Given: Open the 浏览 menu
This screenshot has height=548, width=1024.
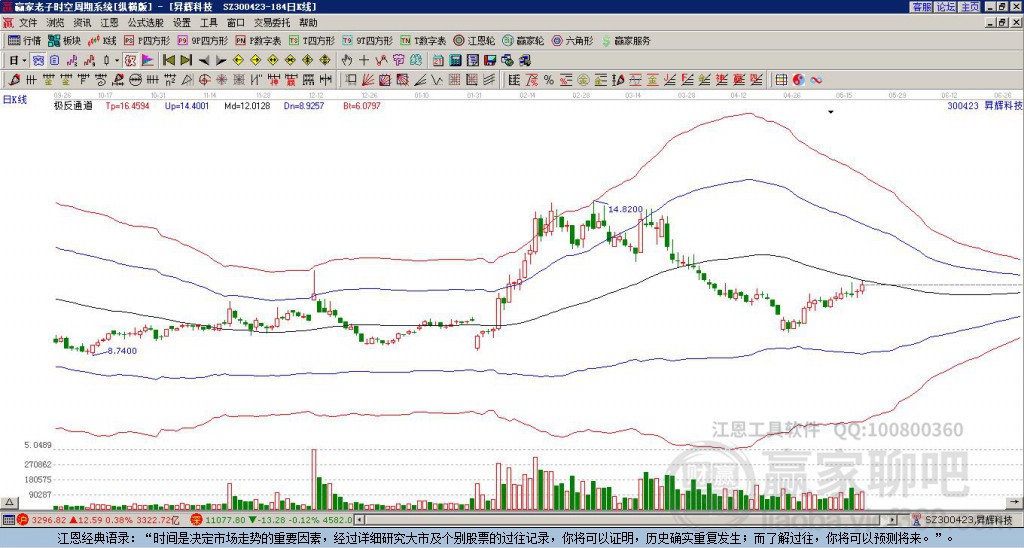Looking at the screenshot, I should [x=56, y=23].
